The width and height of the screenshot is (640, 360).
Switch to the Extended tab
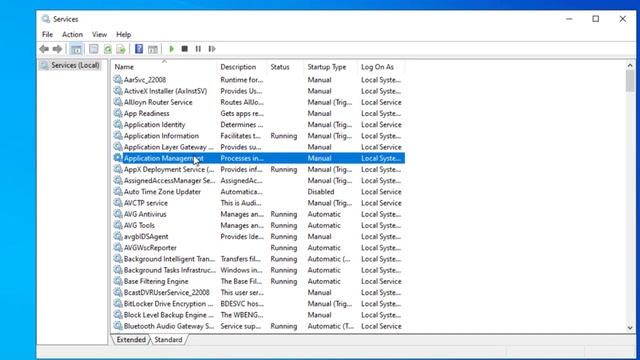[131, 340]
